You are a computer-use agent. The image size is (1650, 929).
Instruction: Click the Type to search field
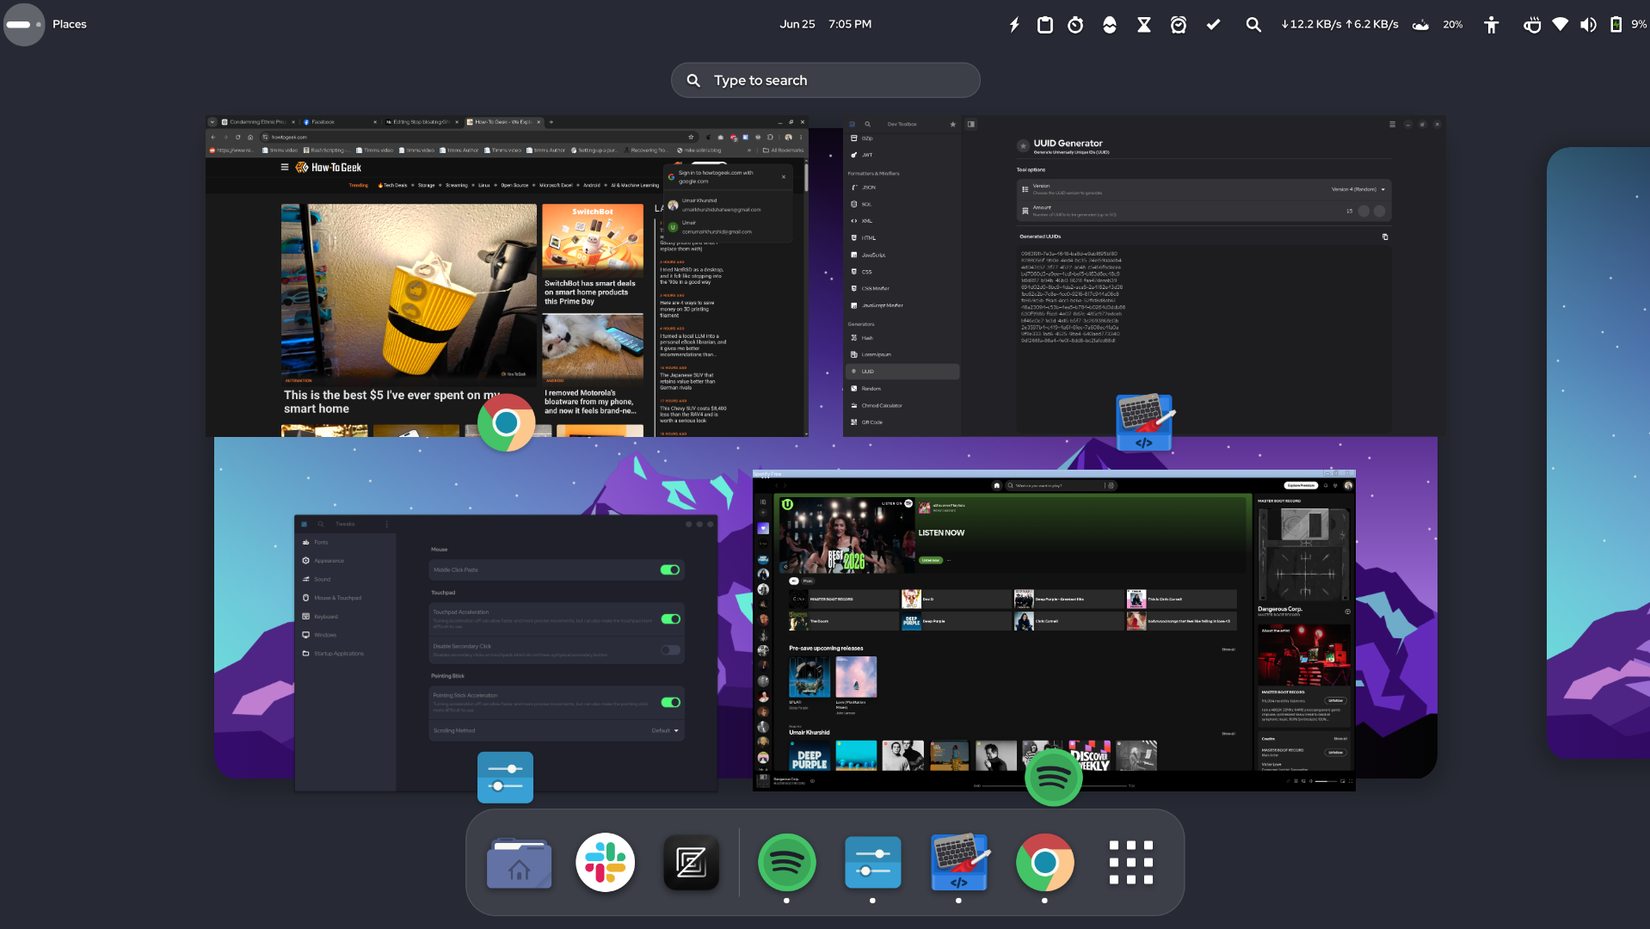coord(825,80)
